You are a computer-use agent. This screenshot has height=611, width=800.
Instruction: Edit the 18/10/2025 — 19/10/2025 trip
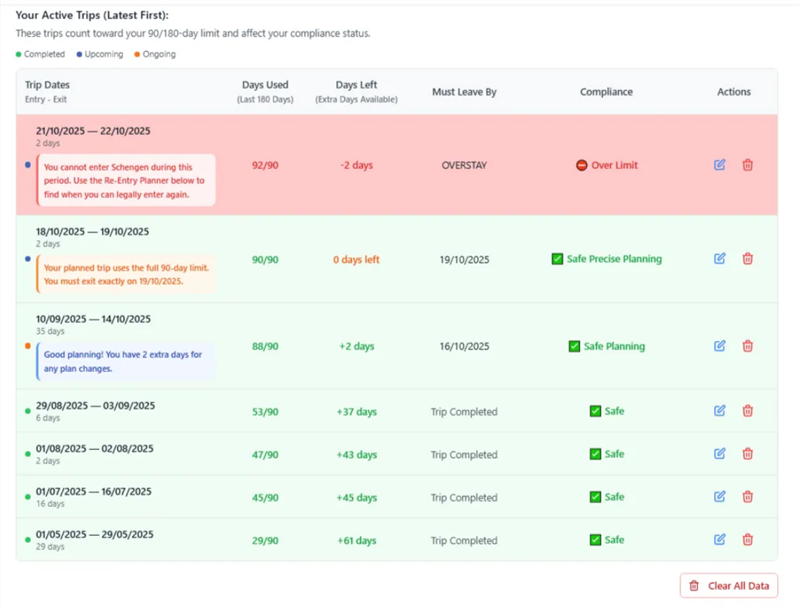[720, 259]
